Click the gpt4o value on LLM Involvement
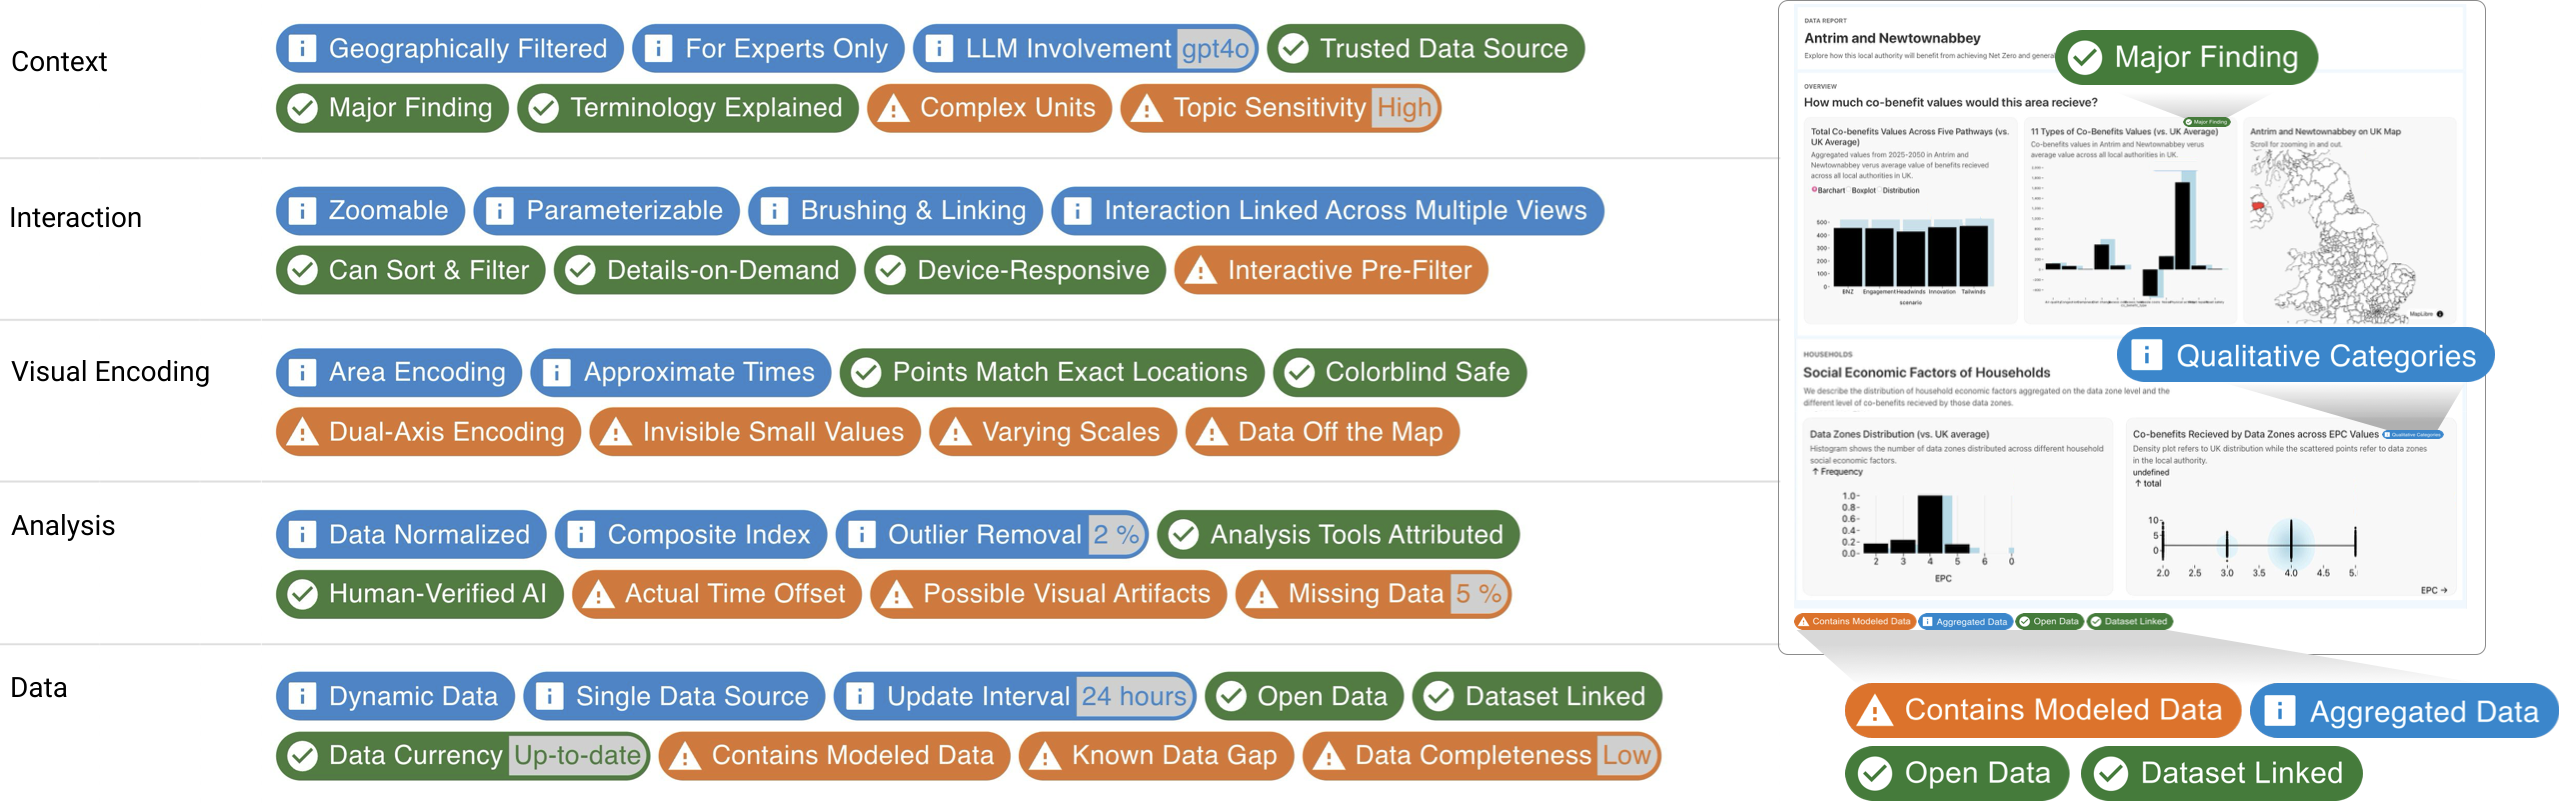2559x803 pixels. pyautogui.click(x=1215, y=48)
